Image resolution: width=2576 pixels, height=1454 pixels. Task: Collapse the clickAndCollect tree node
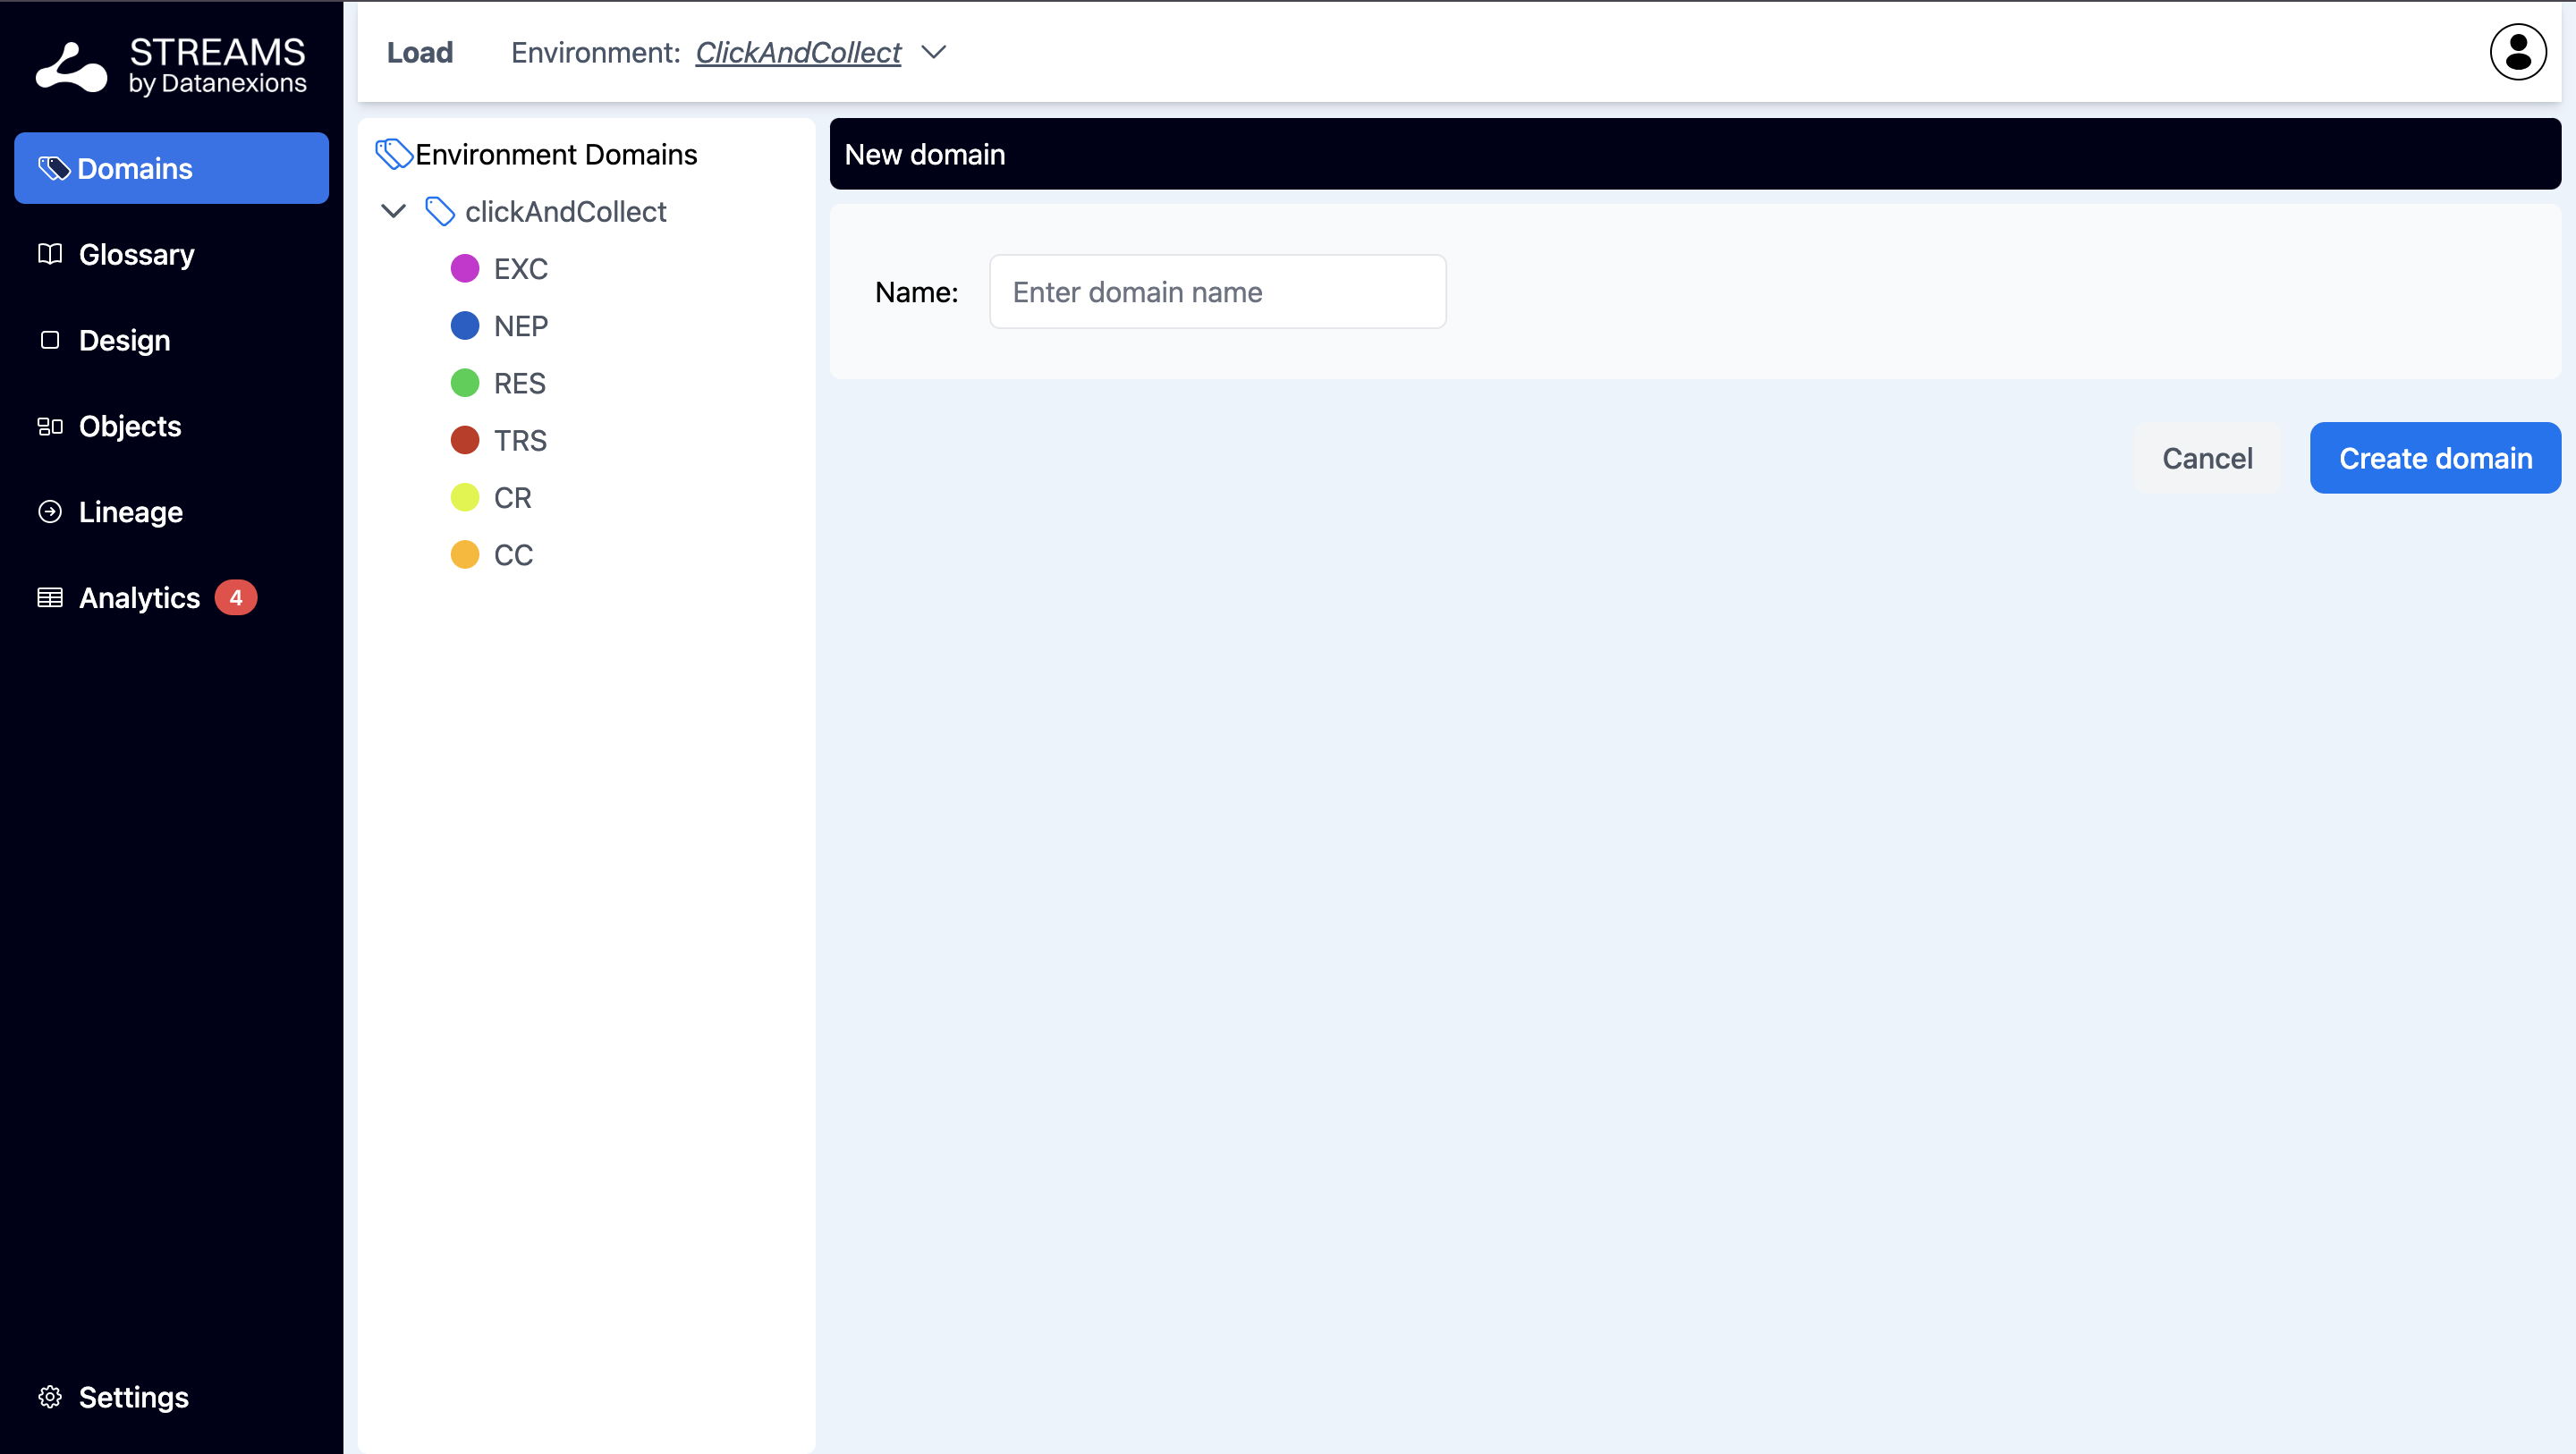[x=393, y=211]
